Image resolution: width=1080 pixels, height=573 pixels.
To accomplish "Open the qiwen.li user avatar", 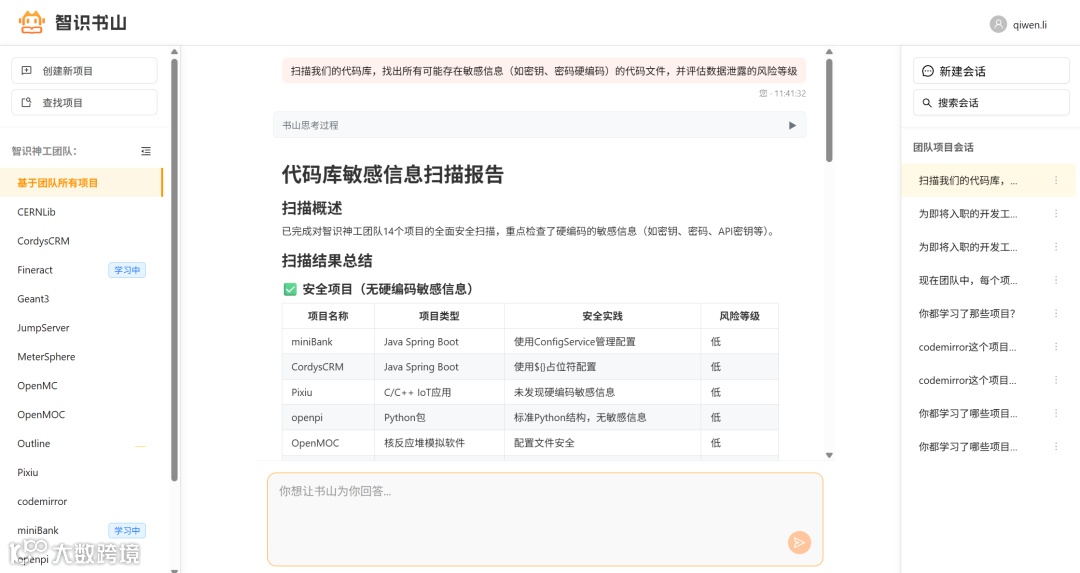I will click(x=998, y=24).
